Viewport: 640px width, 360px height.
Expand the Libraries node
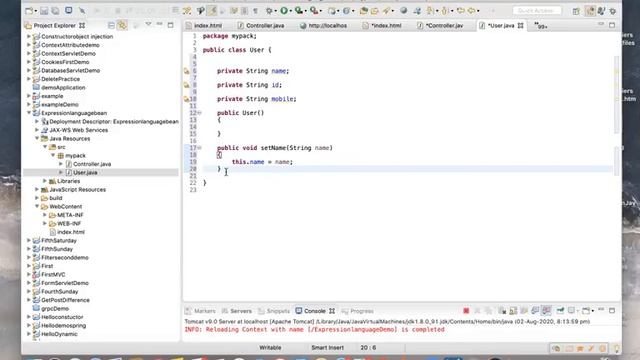45,181
